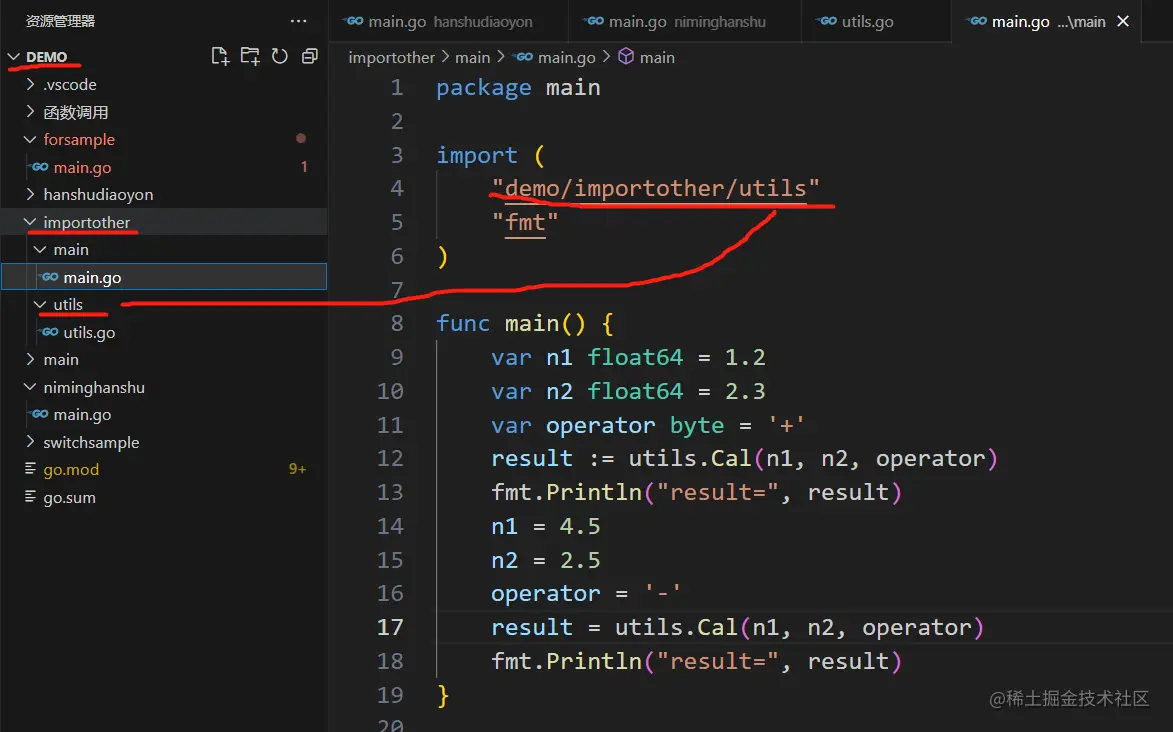Viewport: 1173px width, 732px height.
Task: Click the Go file icon beside utils.go in tree
Action: (50, 332)
